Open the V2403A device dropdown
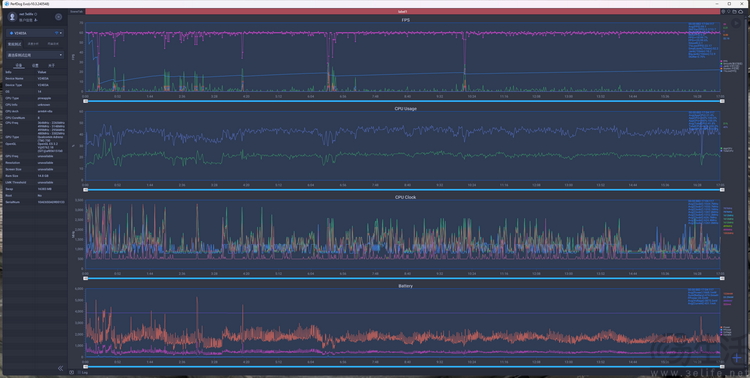 pos(35,33)
